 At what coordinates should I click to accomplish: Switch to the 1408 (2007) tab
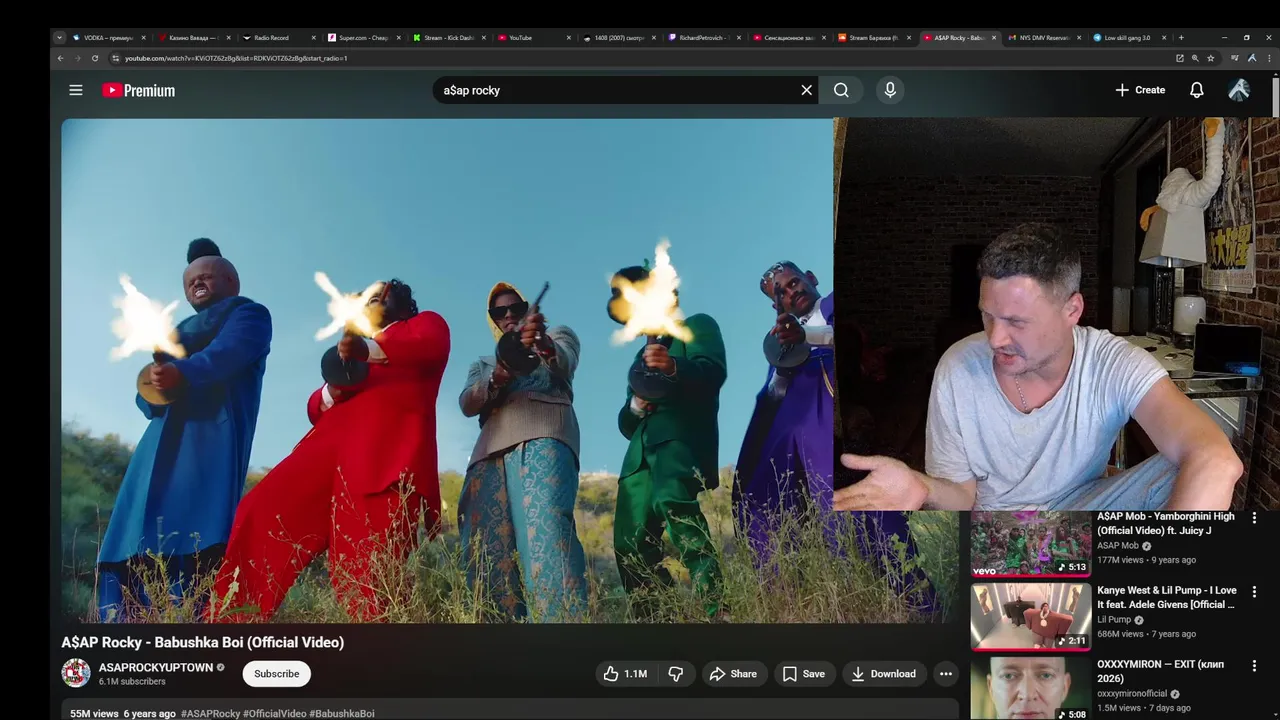619,38
